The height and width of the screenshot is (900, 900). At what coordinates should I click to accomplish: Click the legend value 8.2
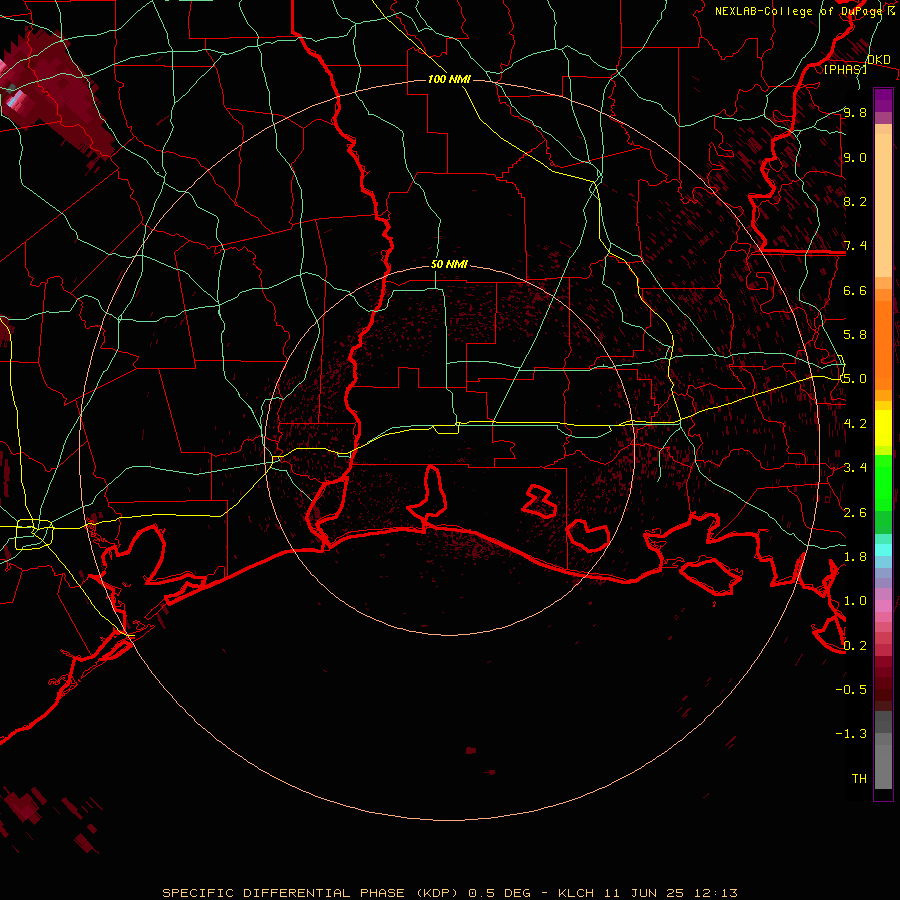(855, 201)
